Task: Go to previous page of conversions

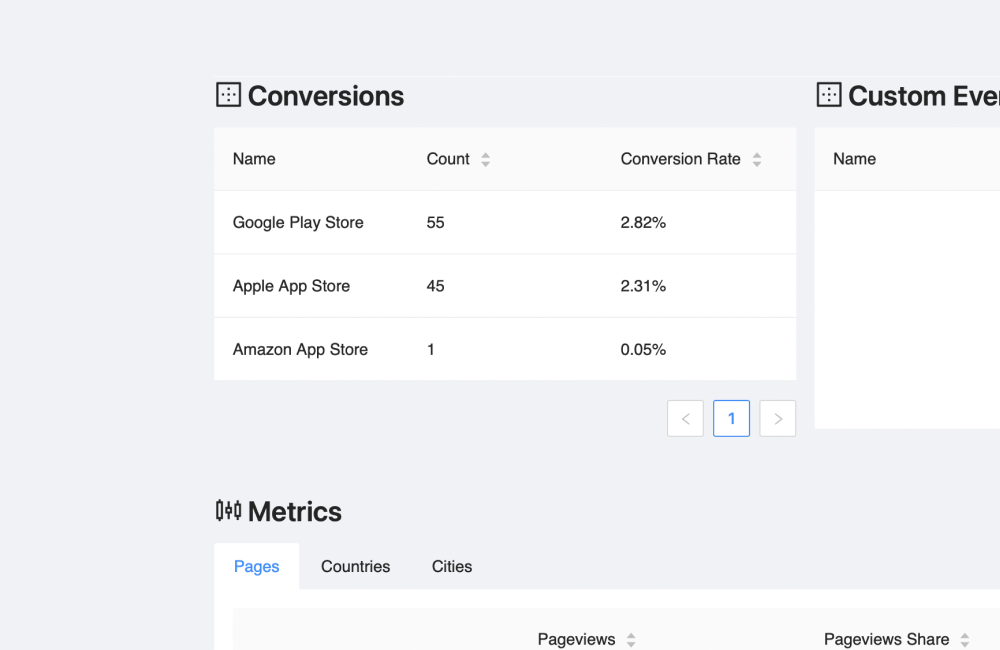Action: pos(685,419)
